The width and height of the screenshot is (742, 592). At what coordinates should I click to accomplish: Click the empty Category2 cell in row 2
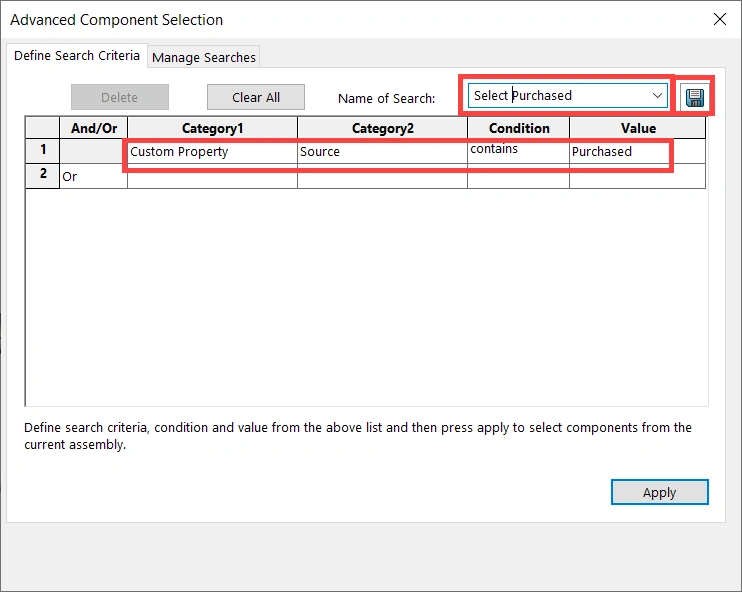tap(382, 176)
